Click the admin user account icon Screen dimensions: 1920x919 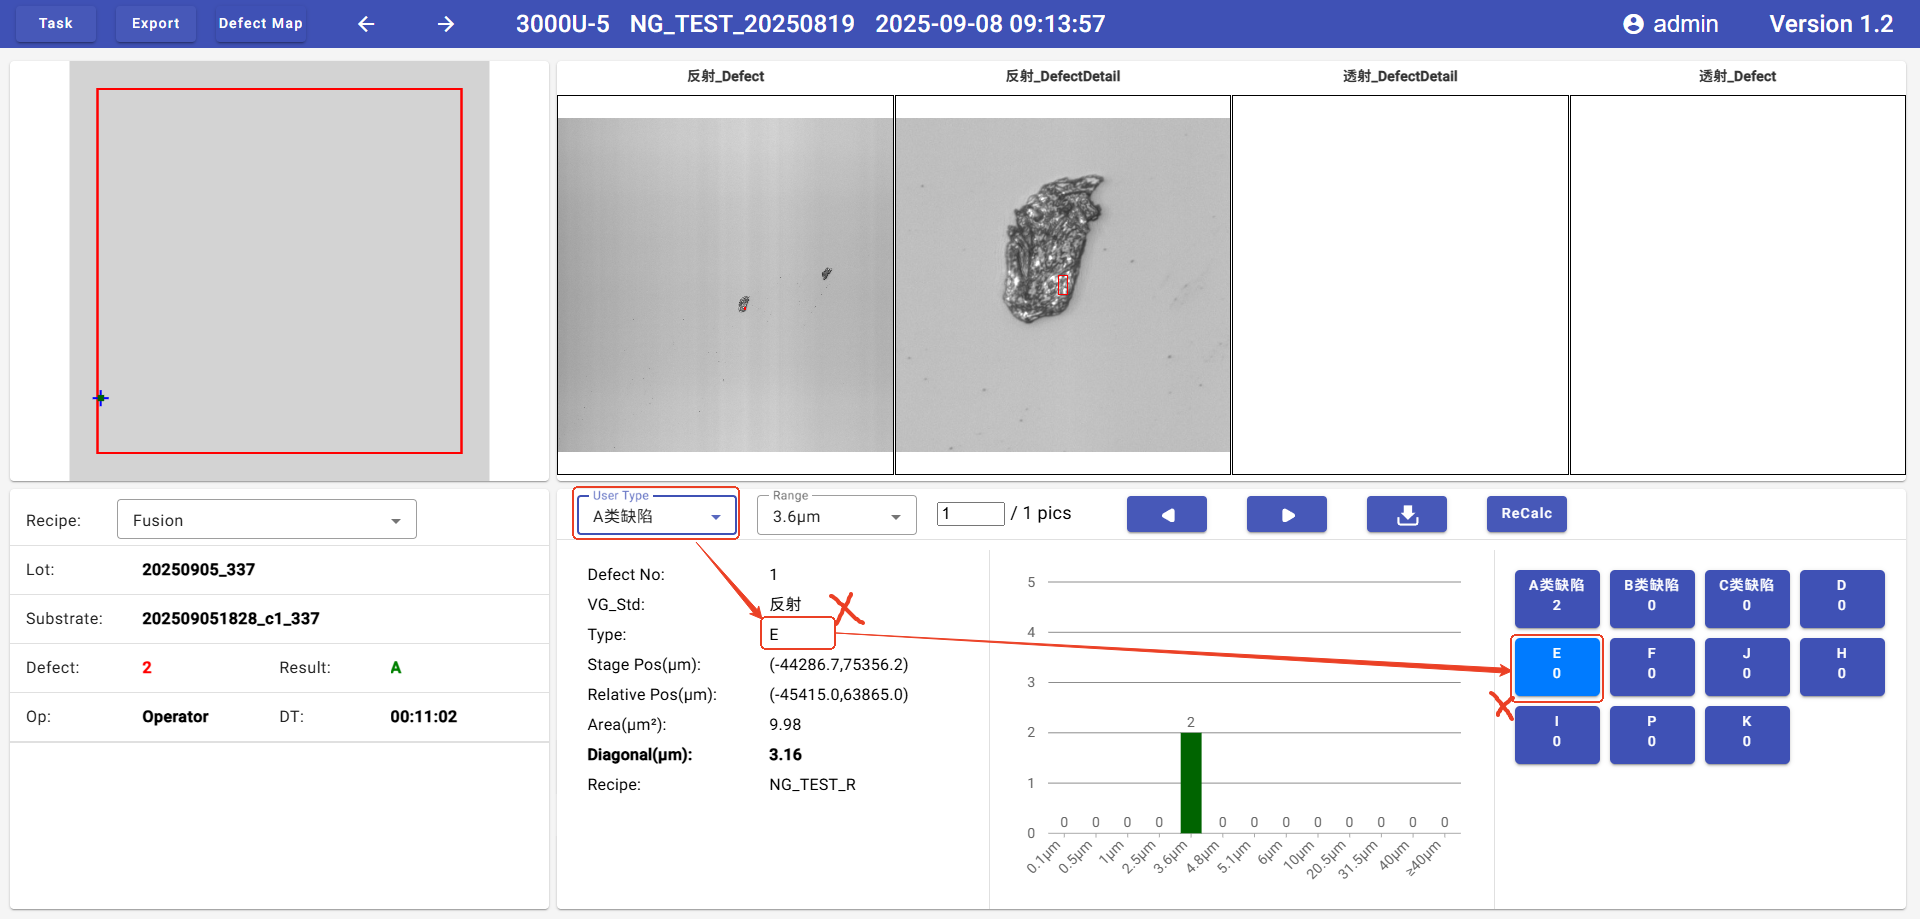pos(1633,24)
